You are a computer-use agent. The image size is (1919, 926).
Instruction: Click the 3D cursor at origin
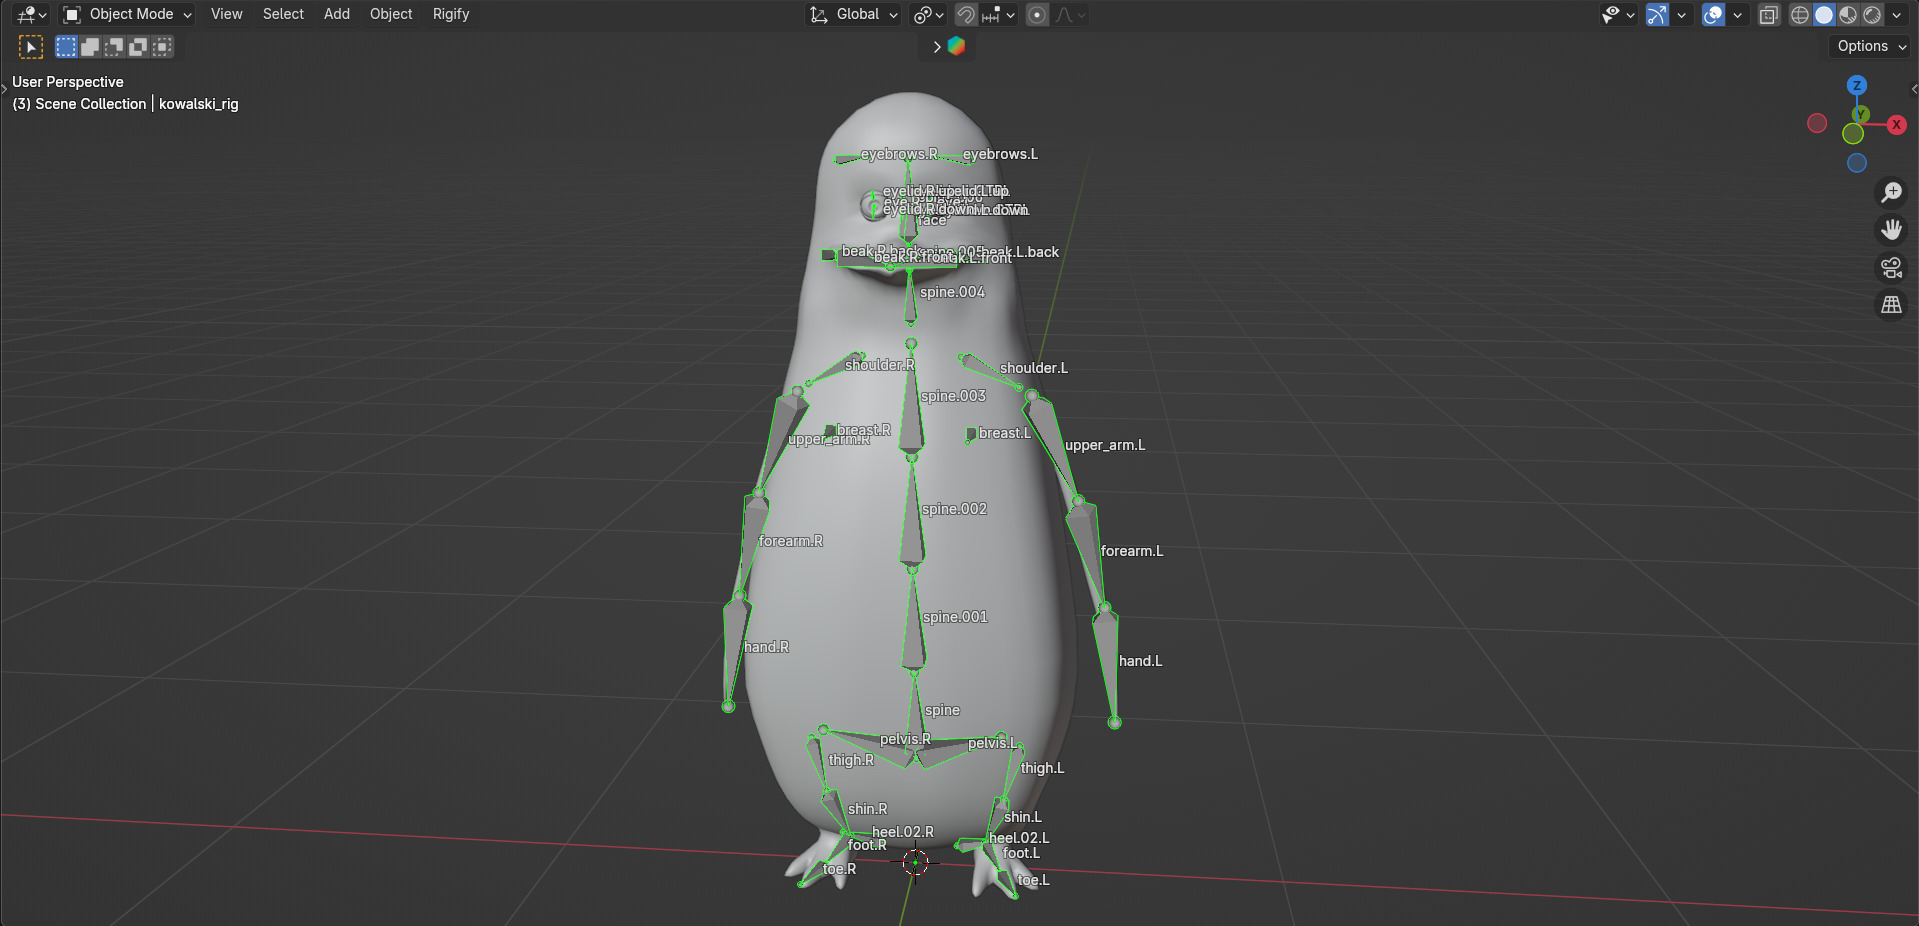coord(915,863)
